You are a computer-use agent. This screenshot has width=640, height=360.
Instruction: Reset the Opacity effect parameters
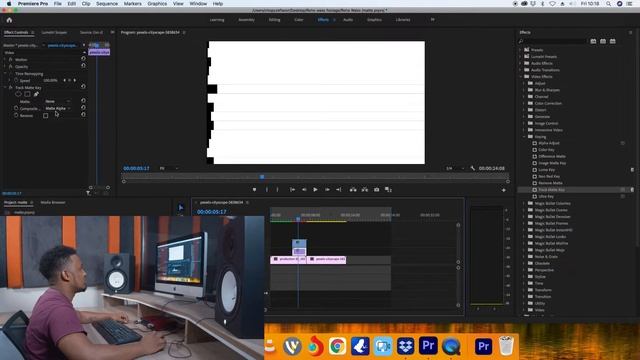(x=83, y=66)
